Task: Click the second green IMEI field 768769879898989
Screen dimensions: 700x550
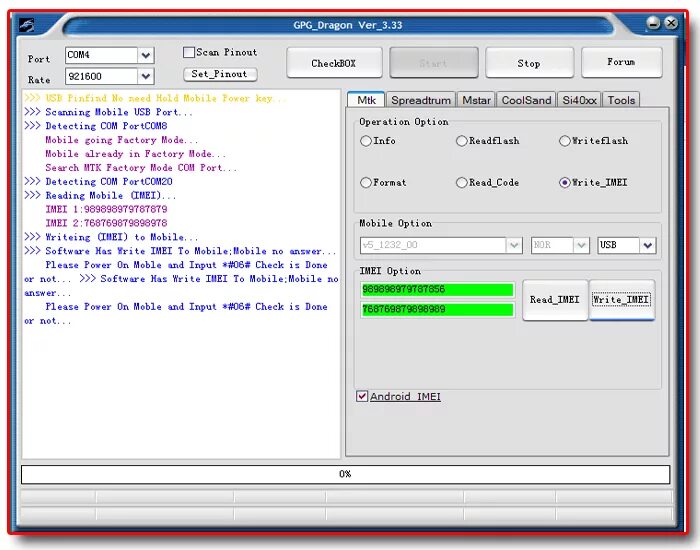Action: (x=438, y=309)
